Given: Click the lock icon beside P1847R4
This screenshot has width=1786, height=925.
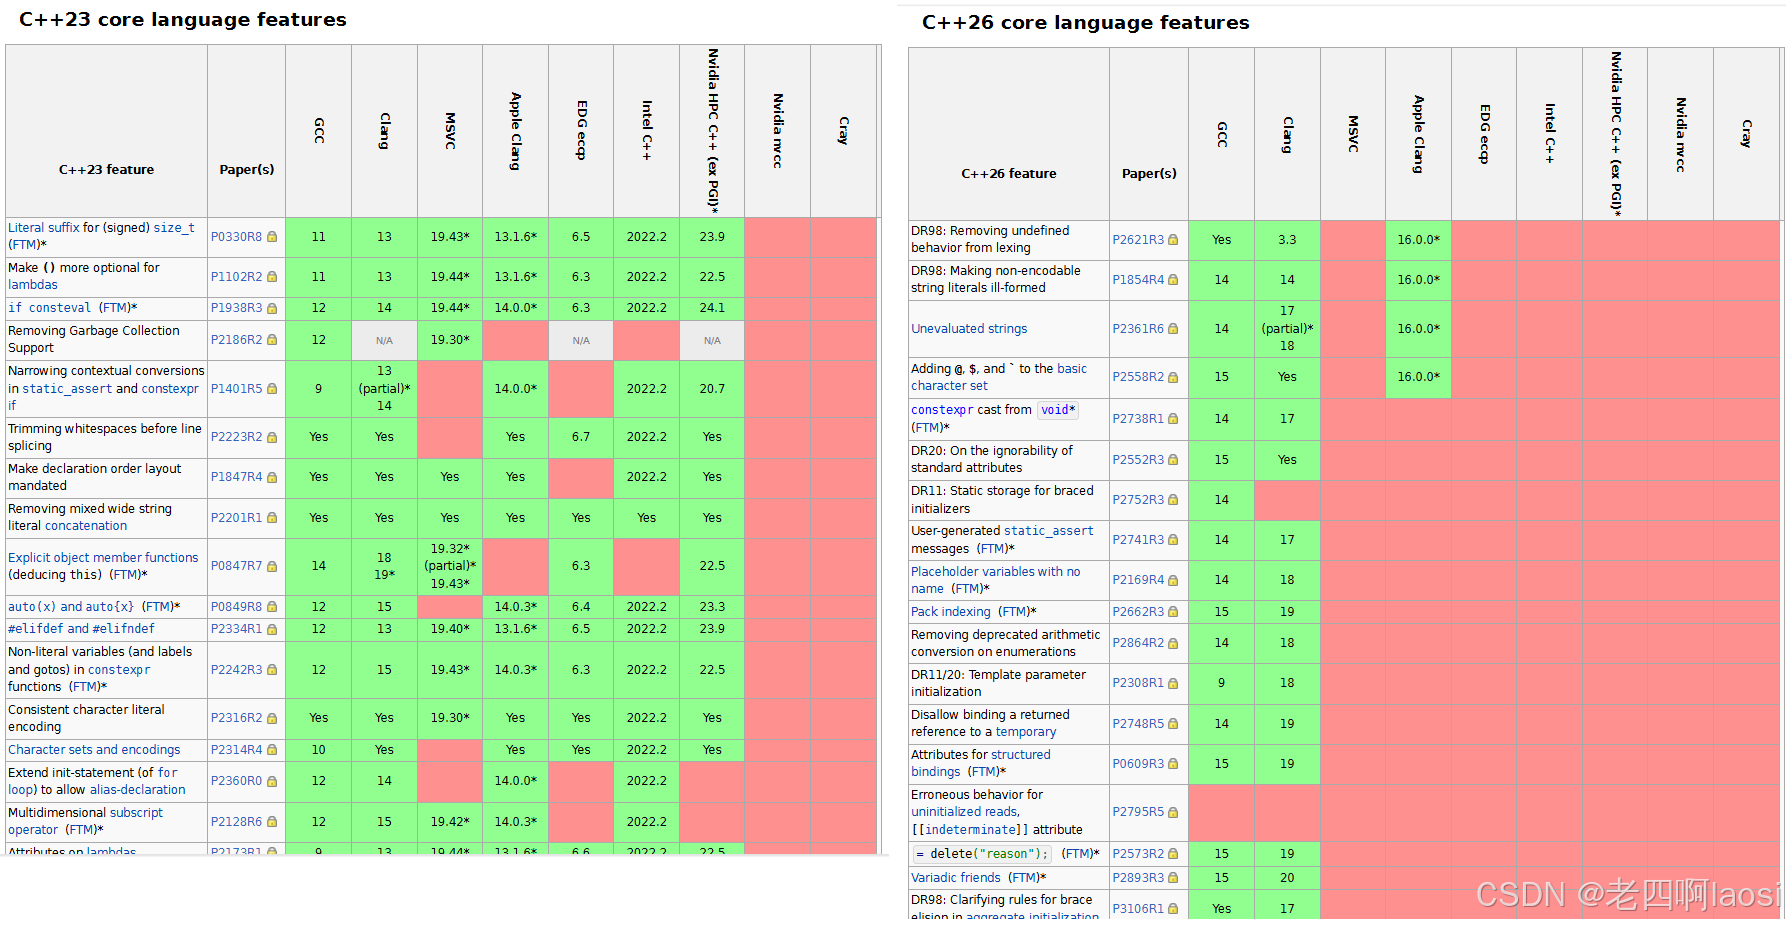Looking at the screenshot, I should [x=272, y=478].
